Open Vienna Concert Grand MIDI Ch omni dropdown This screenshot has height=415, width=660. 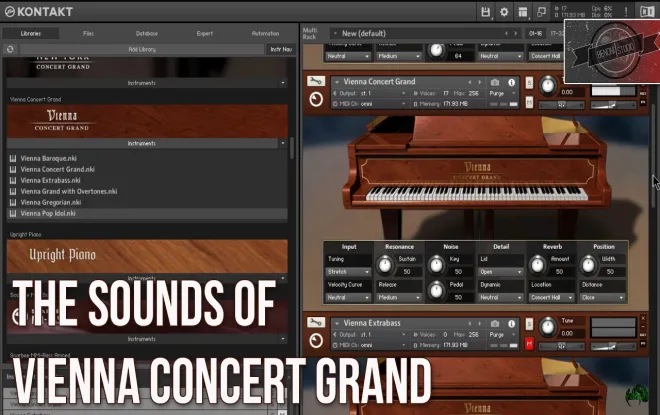[x=370, y=104]
